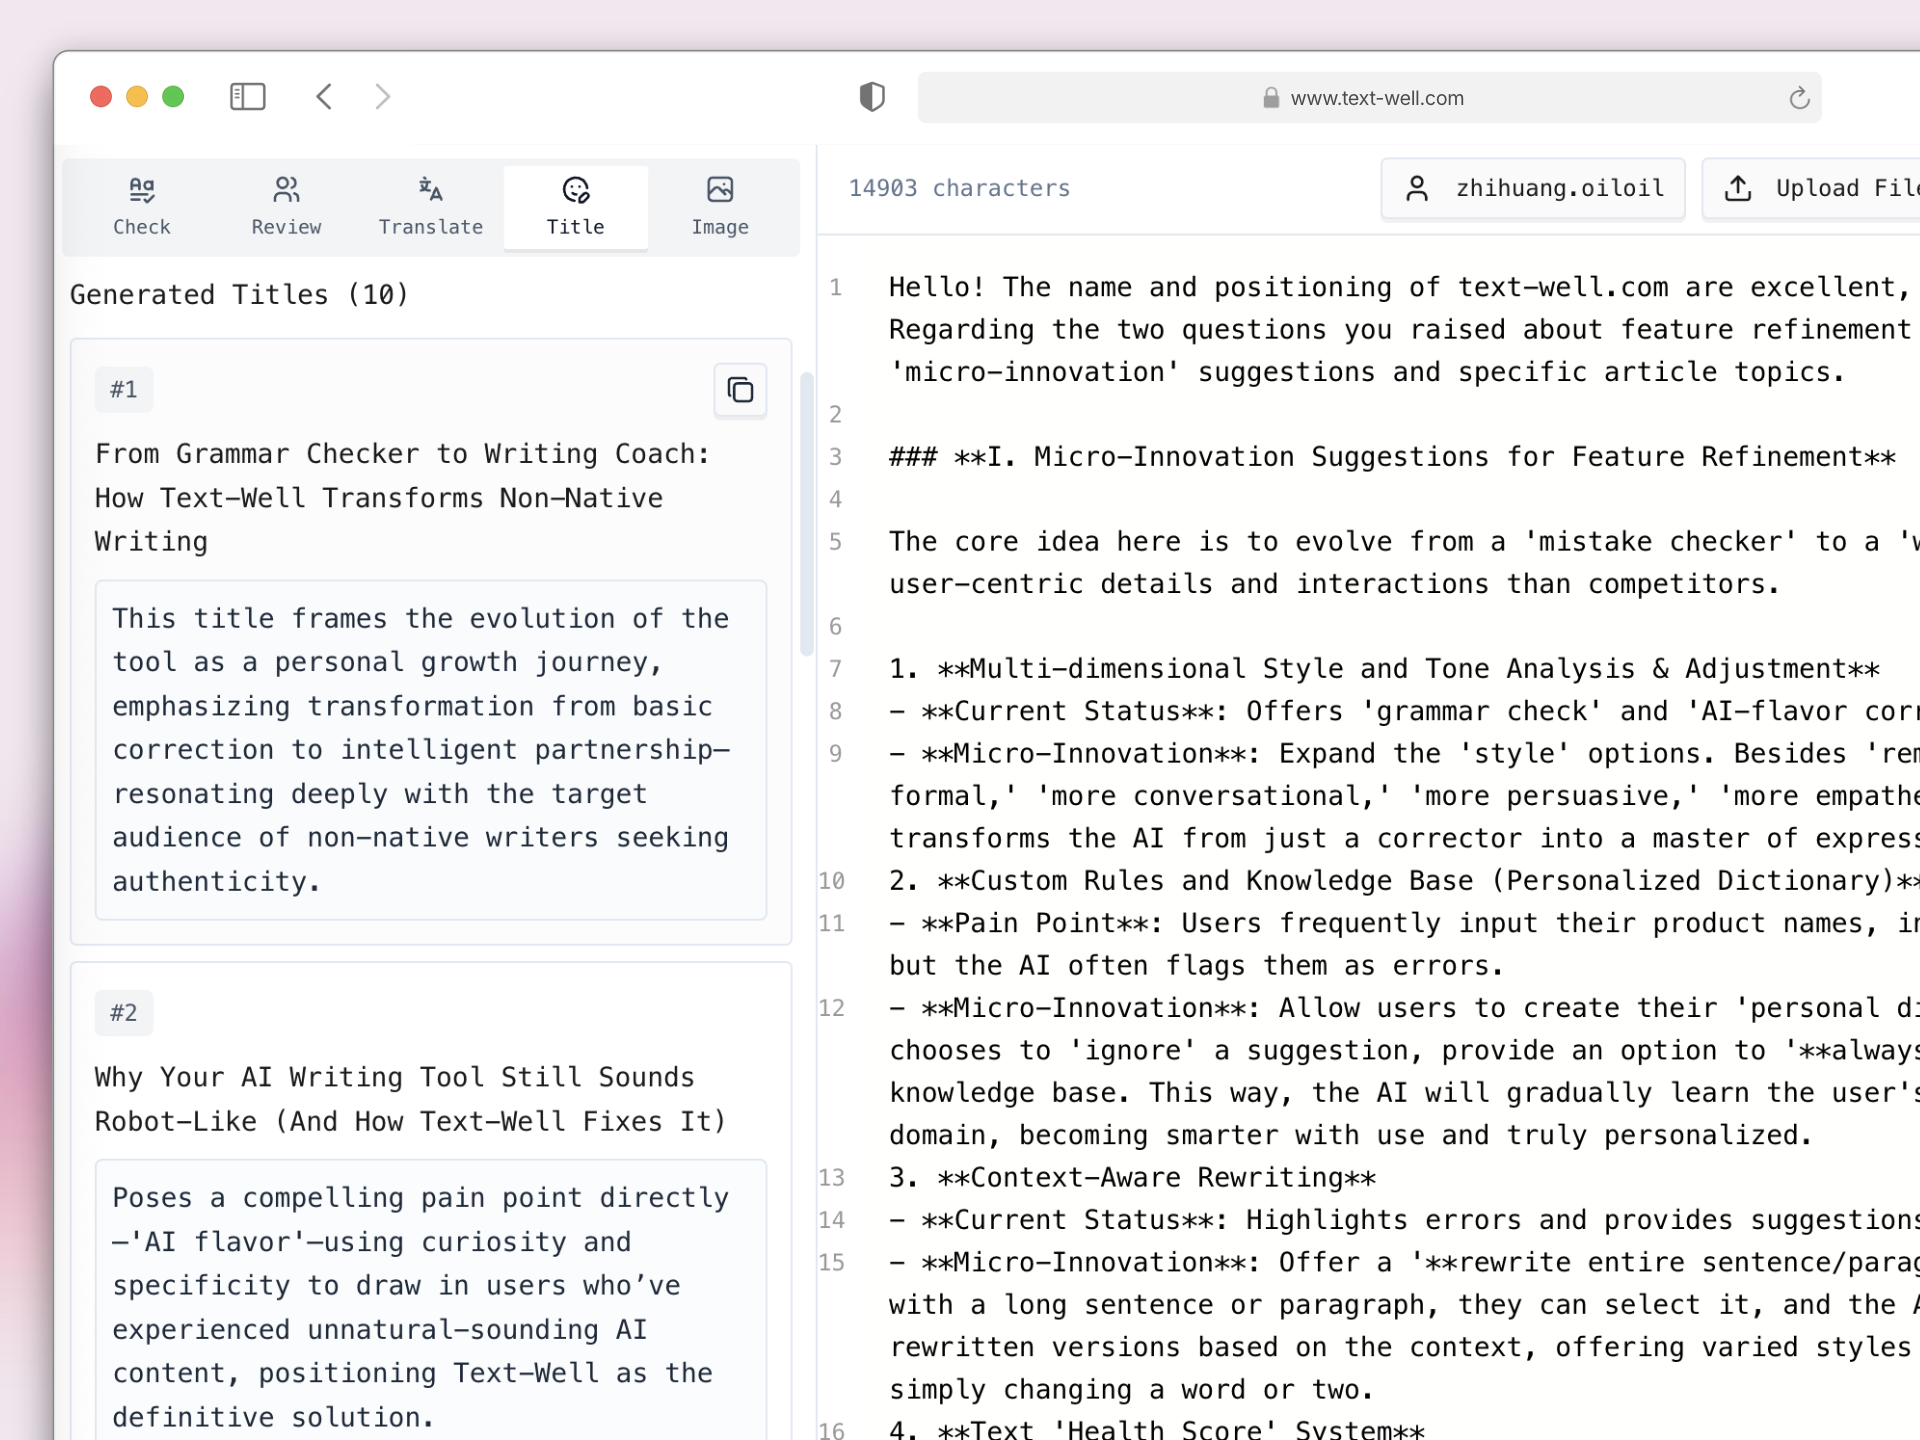The image size is (1920, 1440).
Task: Switch to the Review tab
Action: tap(287, 207)
